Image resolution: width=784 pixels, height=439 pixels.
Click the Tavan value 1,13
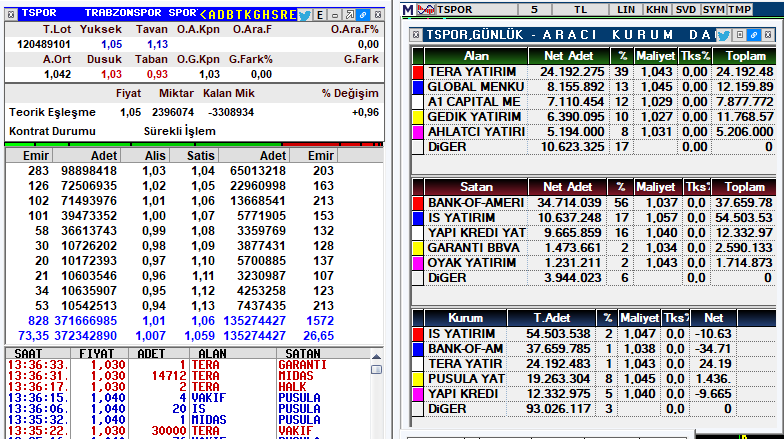[158, 44]
